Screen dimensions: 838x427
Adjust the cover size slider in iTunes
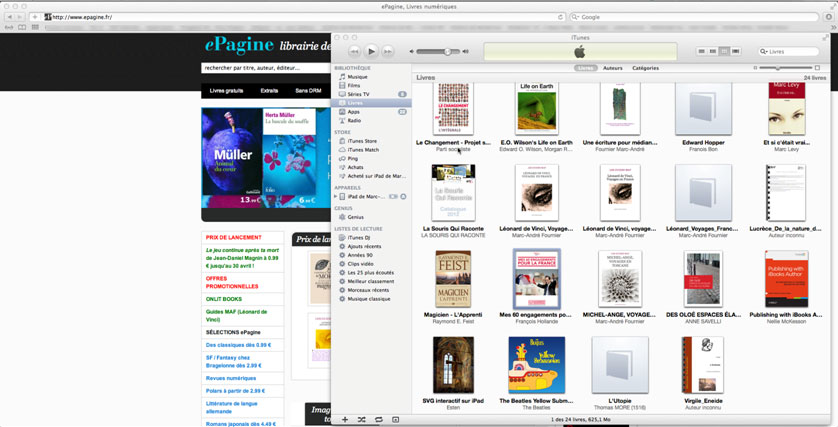(x=786, y=68)
